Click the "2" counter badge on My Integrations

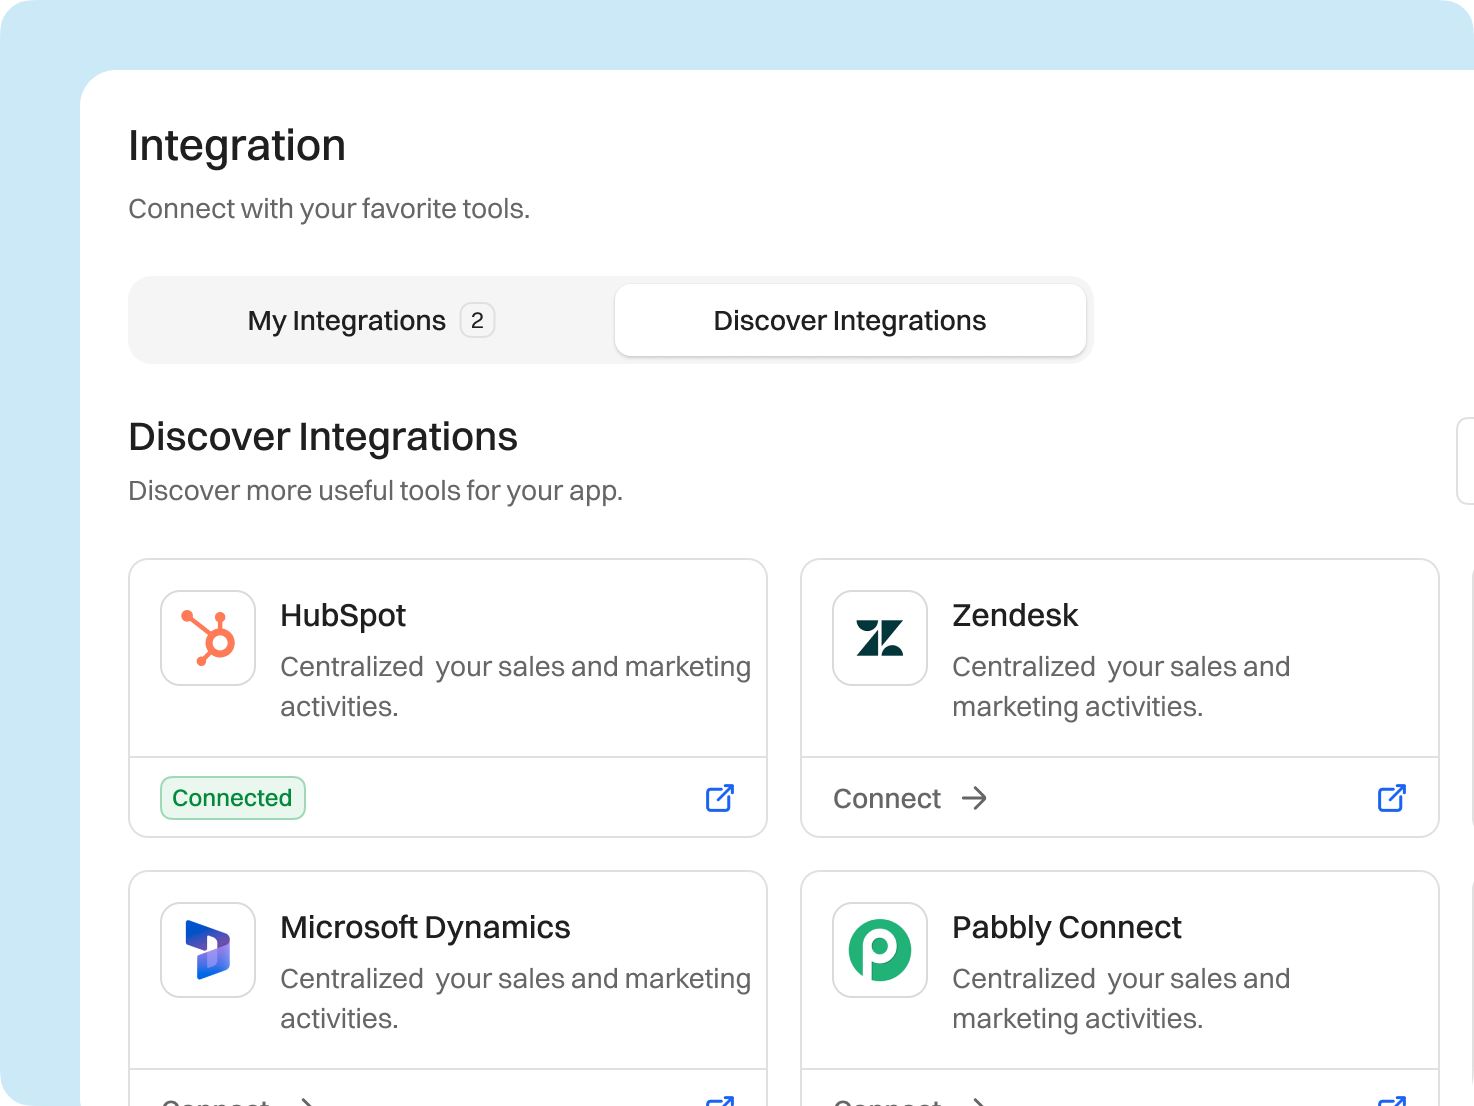478,320
